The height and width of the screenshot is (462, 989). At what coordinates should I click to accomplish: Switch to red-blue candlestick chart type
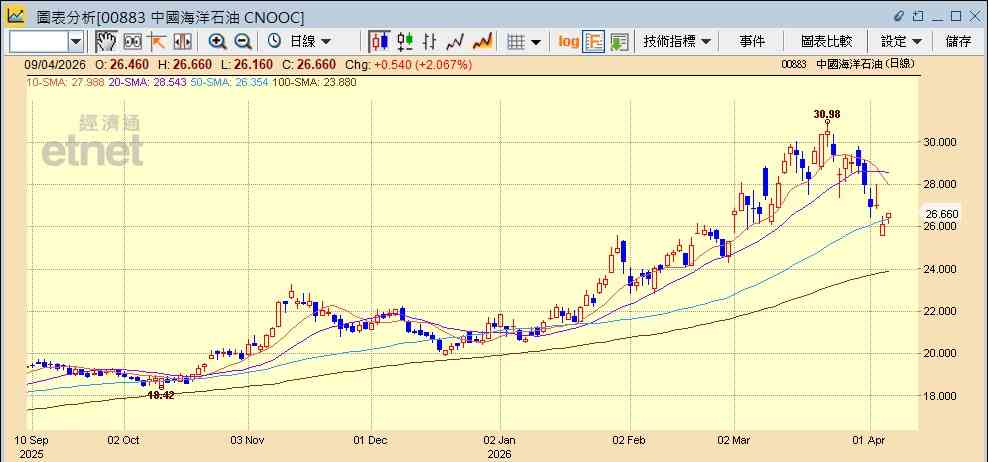point(380,42)
